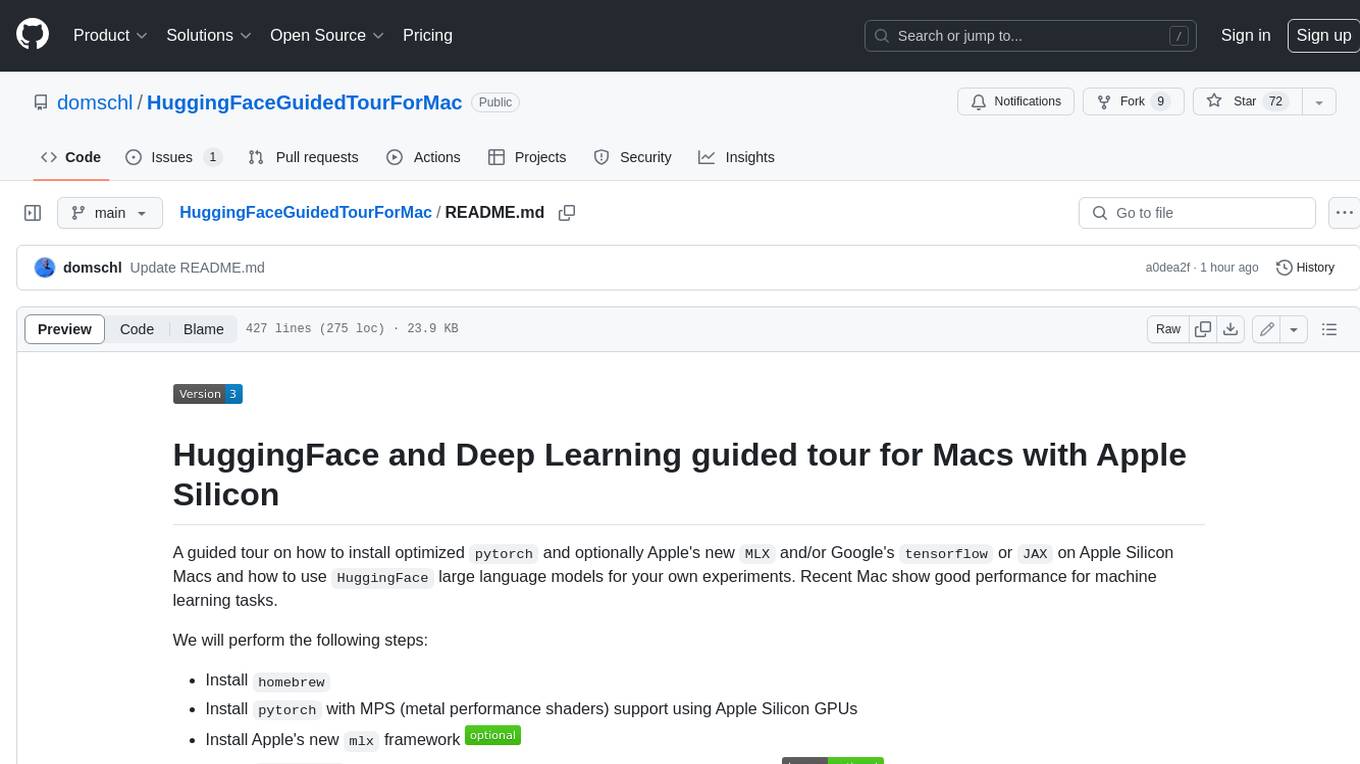This screenshot has width=1360, height=764.
Task: Open the domschl commit author link
Action: pos(92,268)
